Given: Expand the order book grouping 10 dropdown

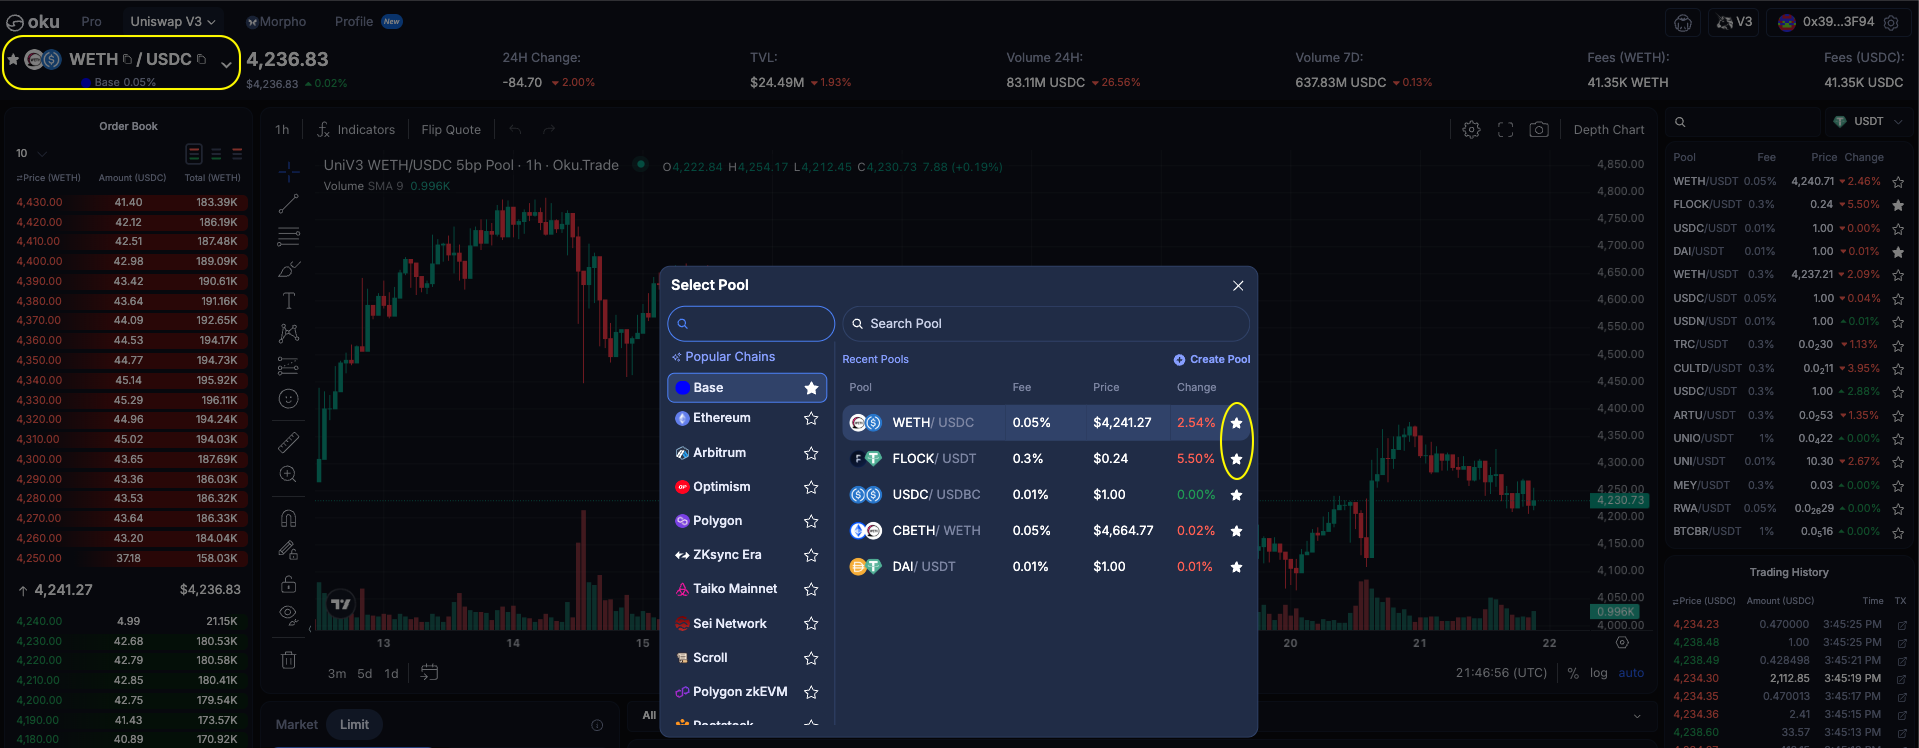Looking at the screenshot, I should (x=31, y=153).
